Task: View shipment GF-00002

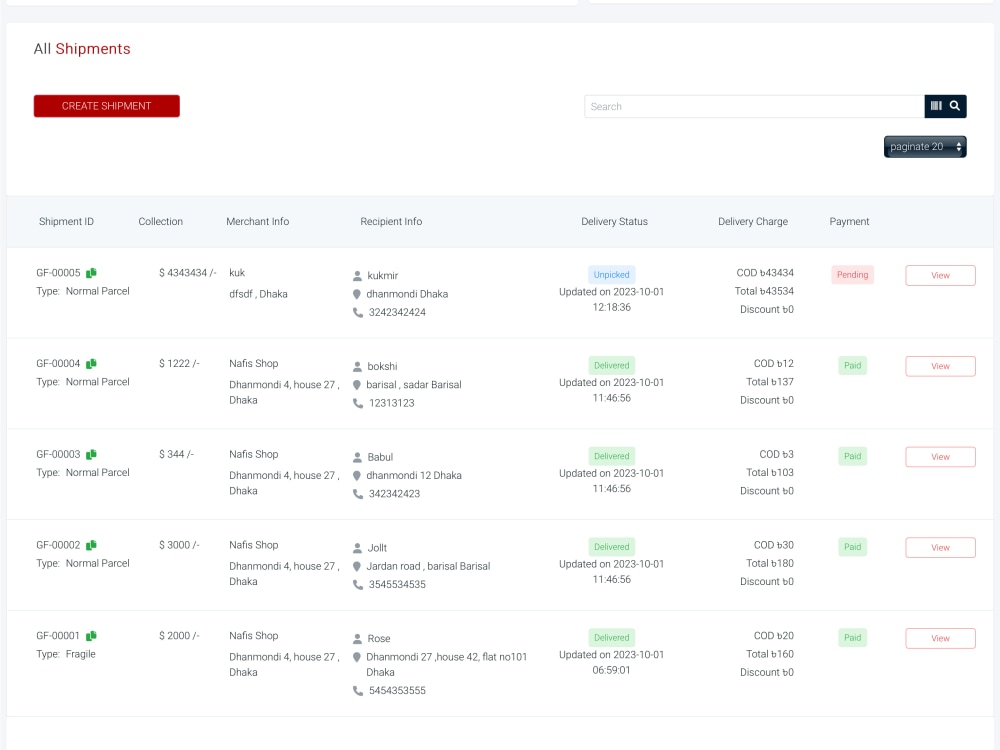Action: pos(940,547)
